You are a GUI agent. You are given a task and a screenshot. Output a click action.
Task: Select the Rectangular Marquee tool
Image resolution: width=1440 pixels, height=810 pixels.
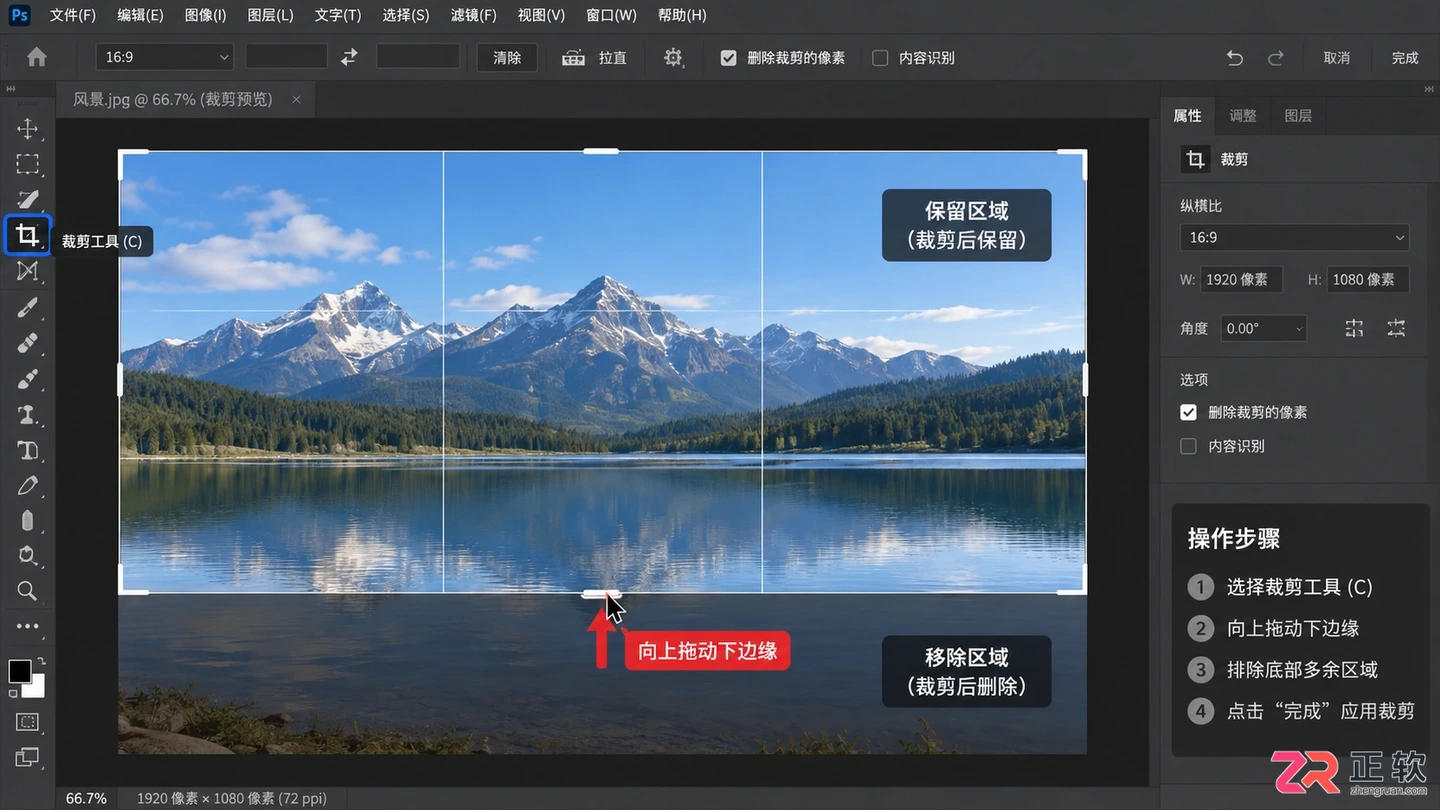coord(27,163)
